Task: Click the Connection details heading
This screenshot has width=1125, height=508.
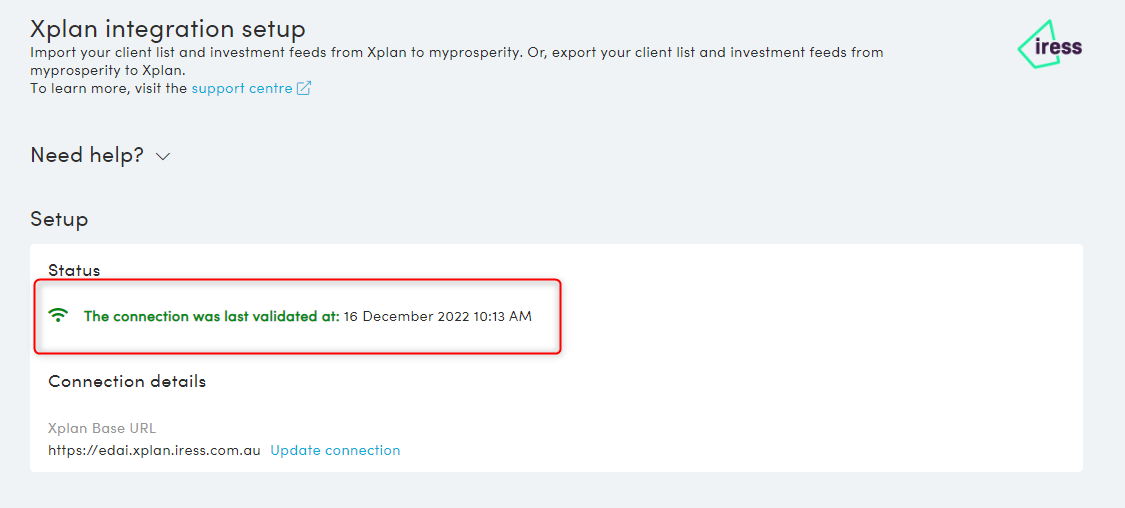Action: click(x=127, y=381)
